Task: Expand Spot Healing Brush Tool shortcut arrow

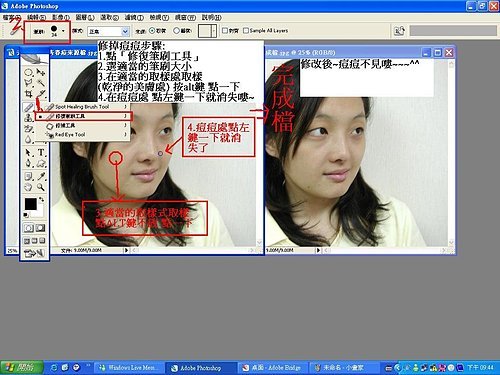Action: (125, 107)
